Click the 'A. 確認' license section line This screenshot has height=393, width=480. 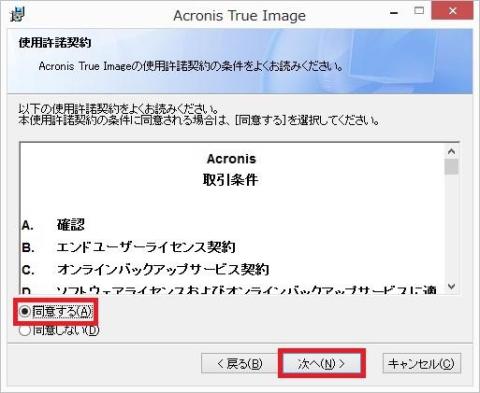click(53, 225)
